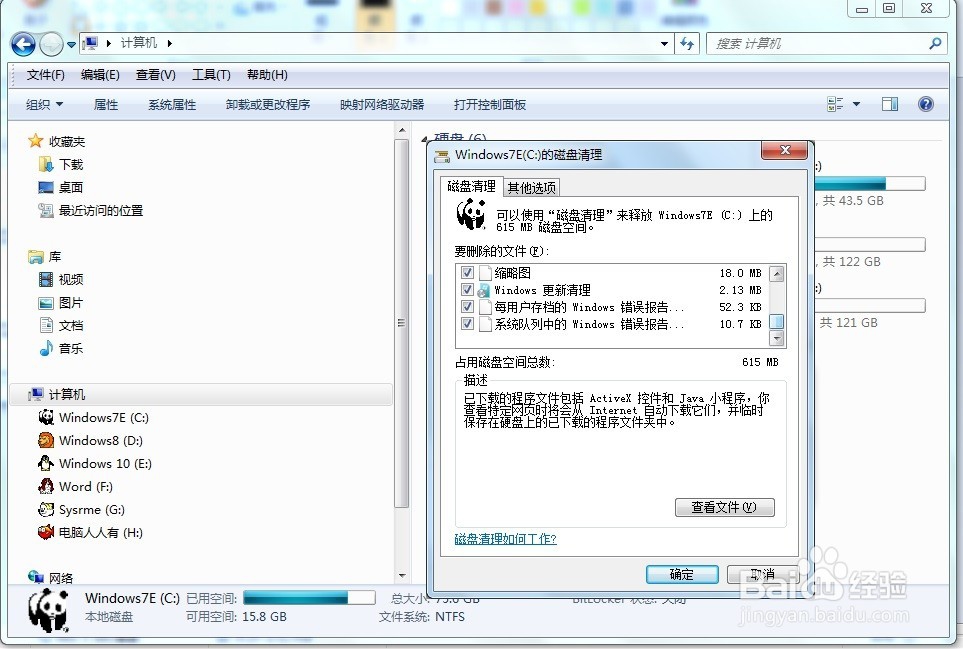Click 打开控制面板
This screenshot has width=963, height=649.
point(490,104)
